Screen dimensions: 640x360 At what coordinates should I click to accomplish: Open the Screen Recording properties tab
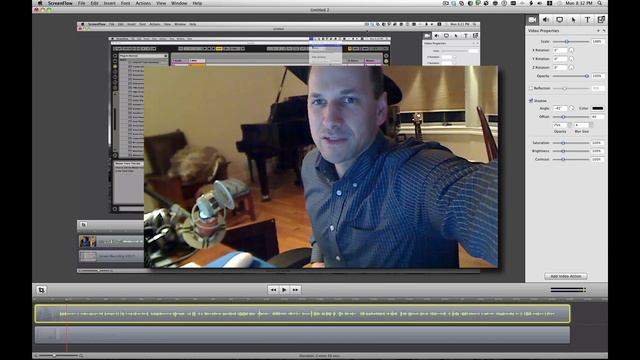(560, 20)
